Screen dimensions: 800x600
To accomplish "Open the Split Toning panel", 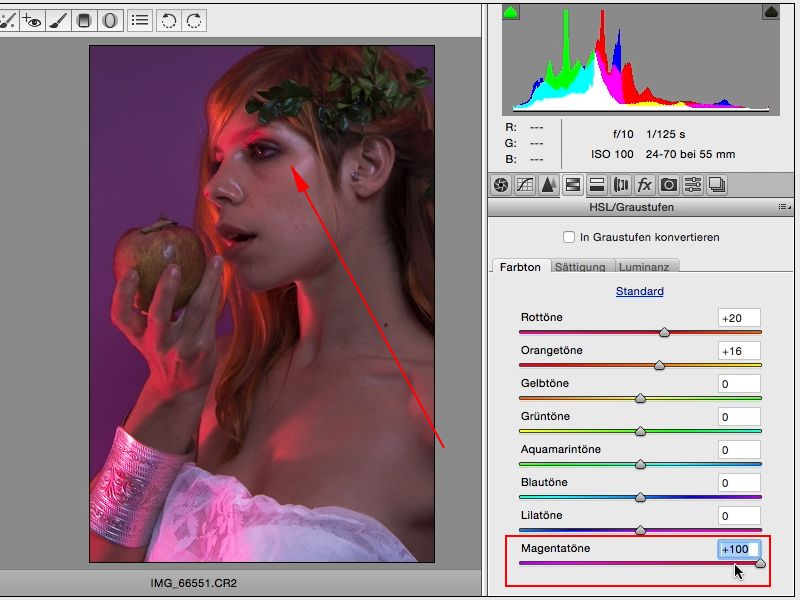I will pos(596,185).
